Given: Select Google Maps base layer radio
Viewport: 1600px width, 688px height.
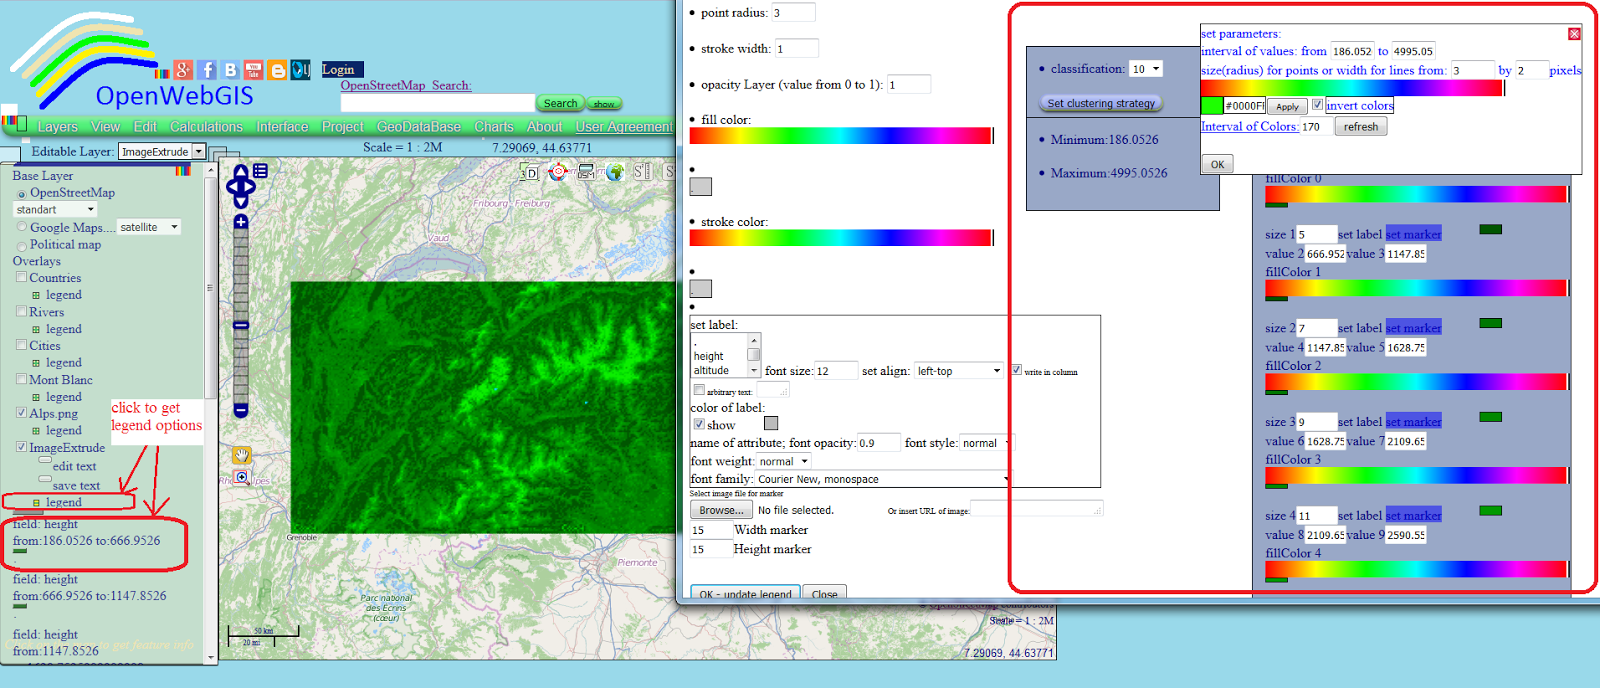Looking at the screenshot, I should [21, 228].
